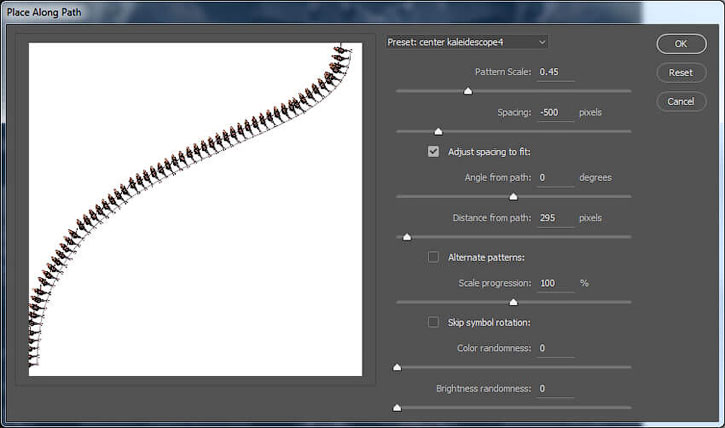
Task: Click the Pattern Scale slider handle
Action: point(468,91)
